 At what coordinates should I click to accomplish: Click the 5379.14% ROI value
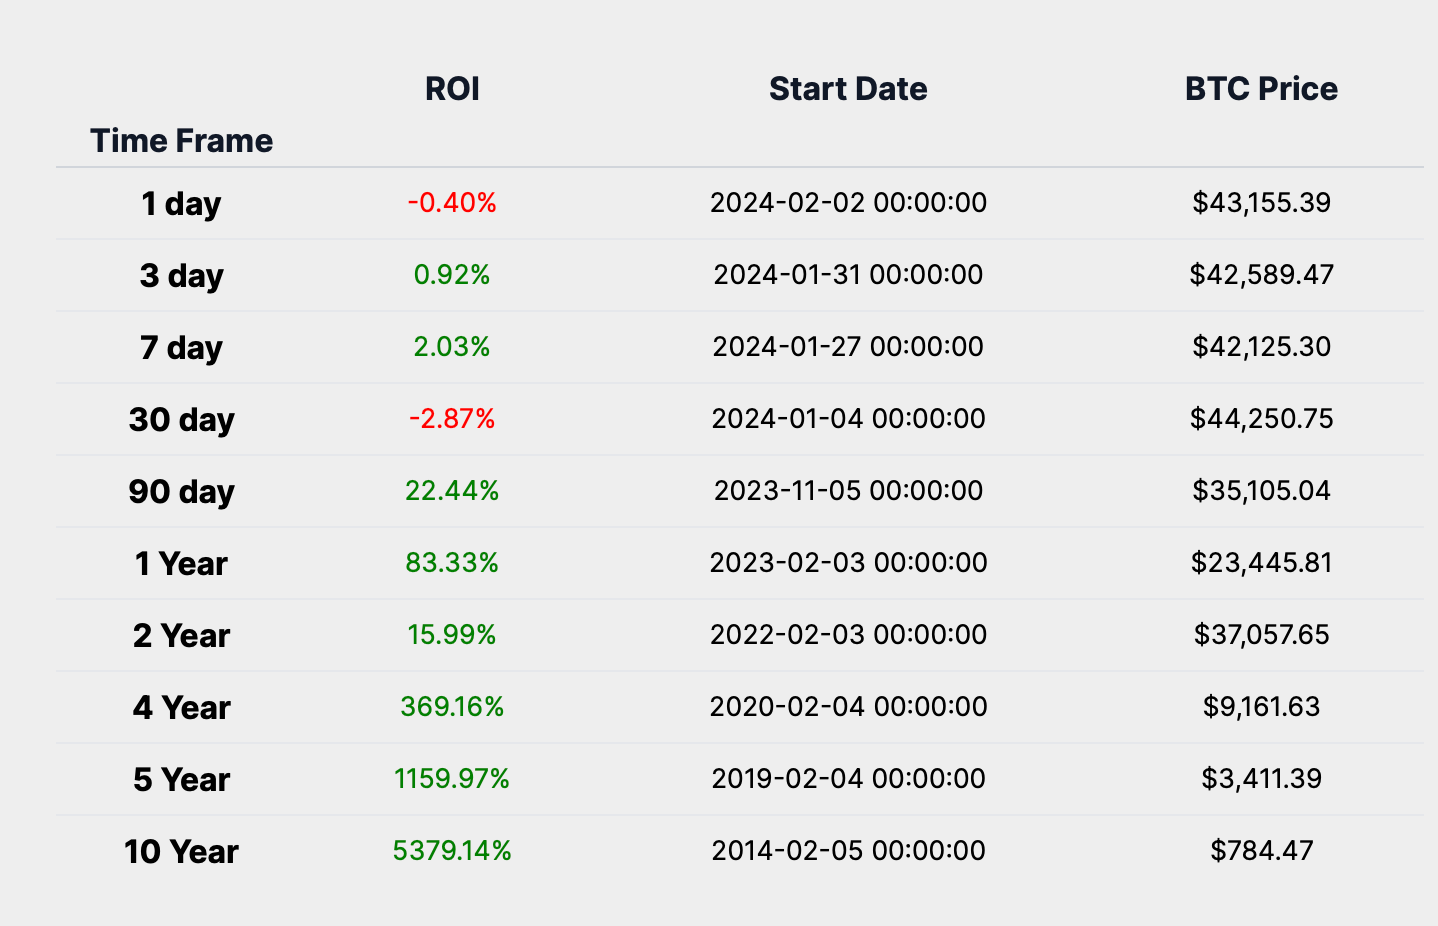pos(452,851)
